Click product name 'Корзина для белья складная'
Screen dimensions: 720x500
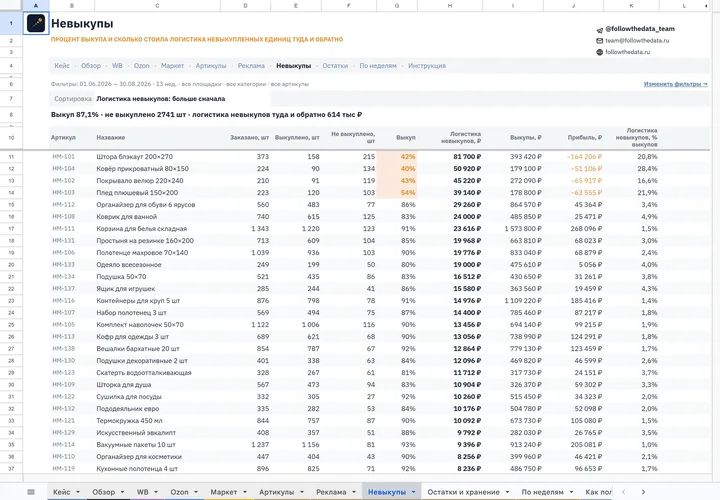tap(141, 229)
